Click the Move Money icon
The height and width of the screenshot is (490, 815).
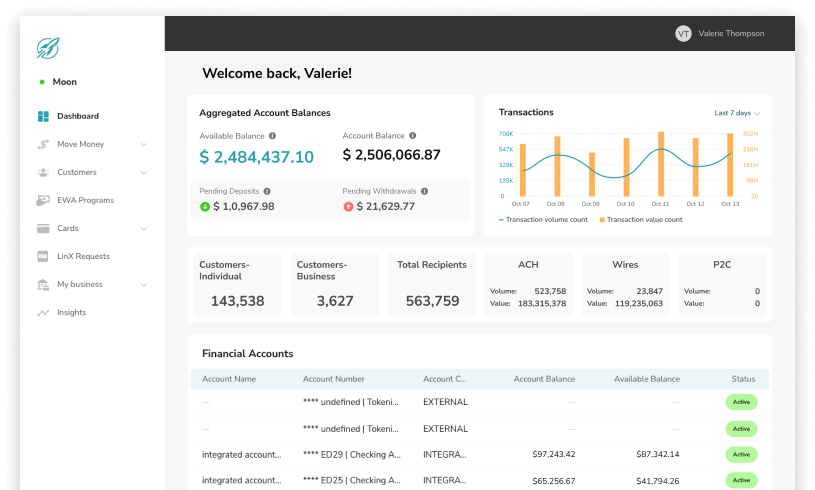[x=43, y=144]
